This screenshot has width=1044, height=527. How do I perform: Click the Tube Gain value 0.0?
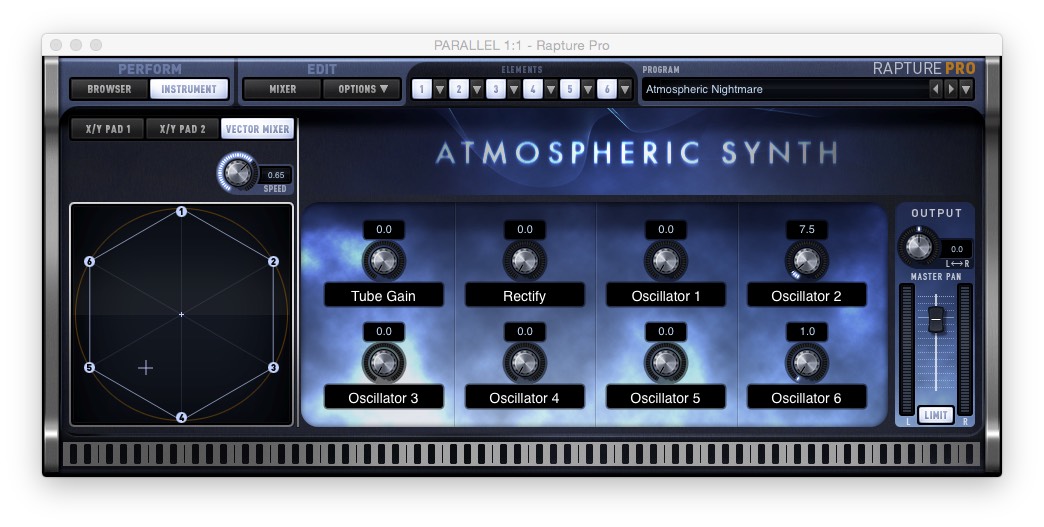point(384,229)
